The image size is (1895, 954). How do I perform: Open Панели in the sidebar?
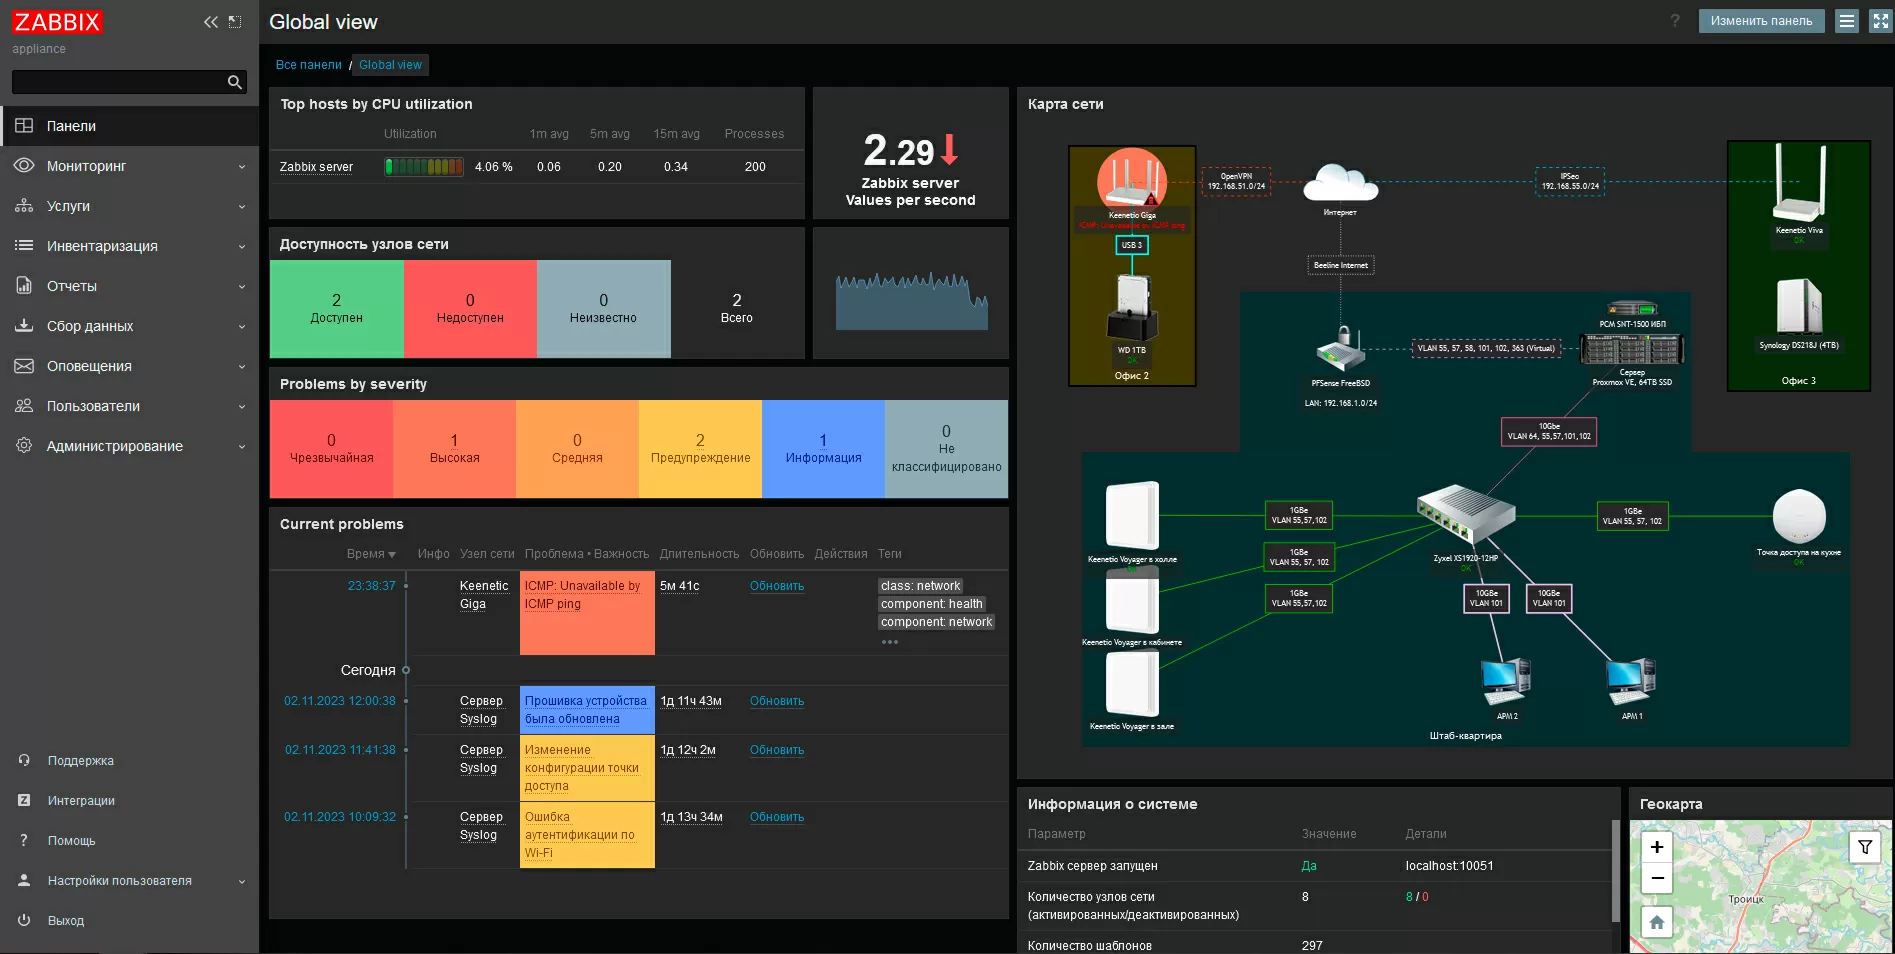[130, 126]
